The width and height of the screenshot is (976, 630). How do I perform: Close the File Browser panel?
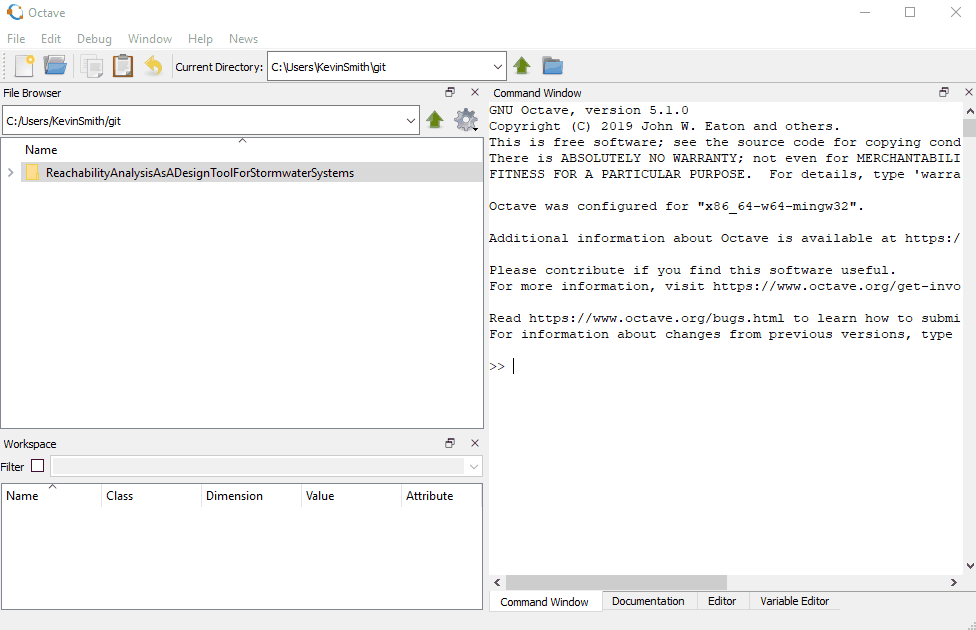475,92
